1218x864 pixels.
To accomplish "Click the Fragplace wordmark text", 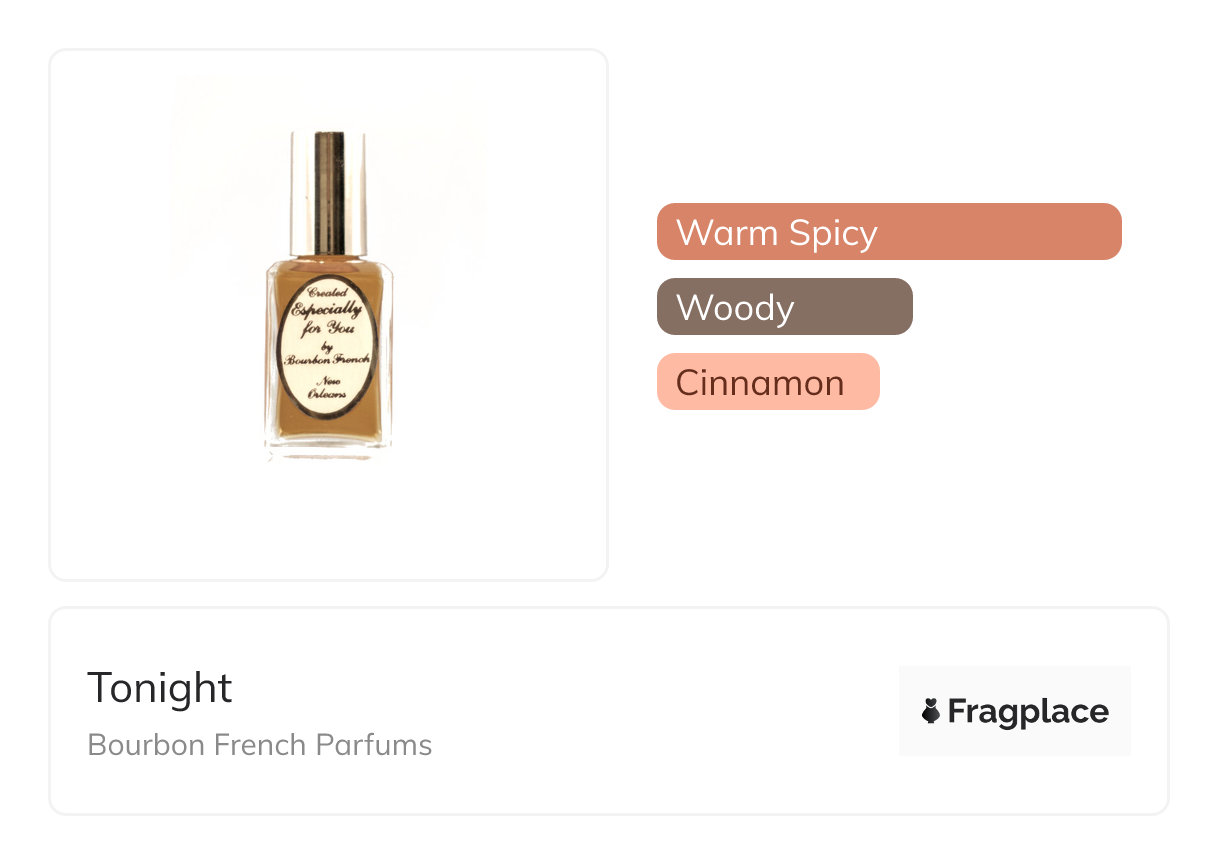I will coord(1027,711).
